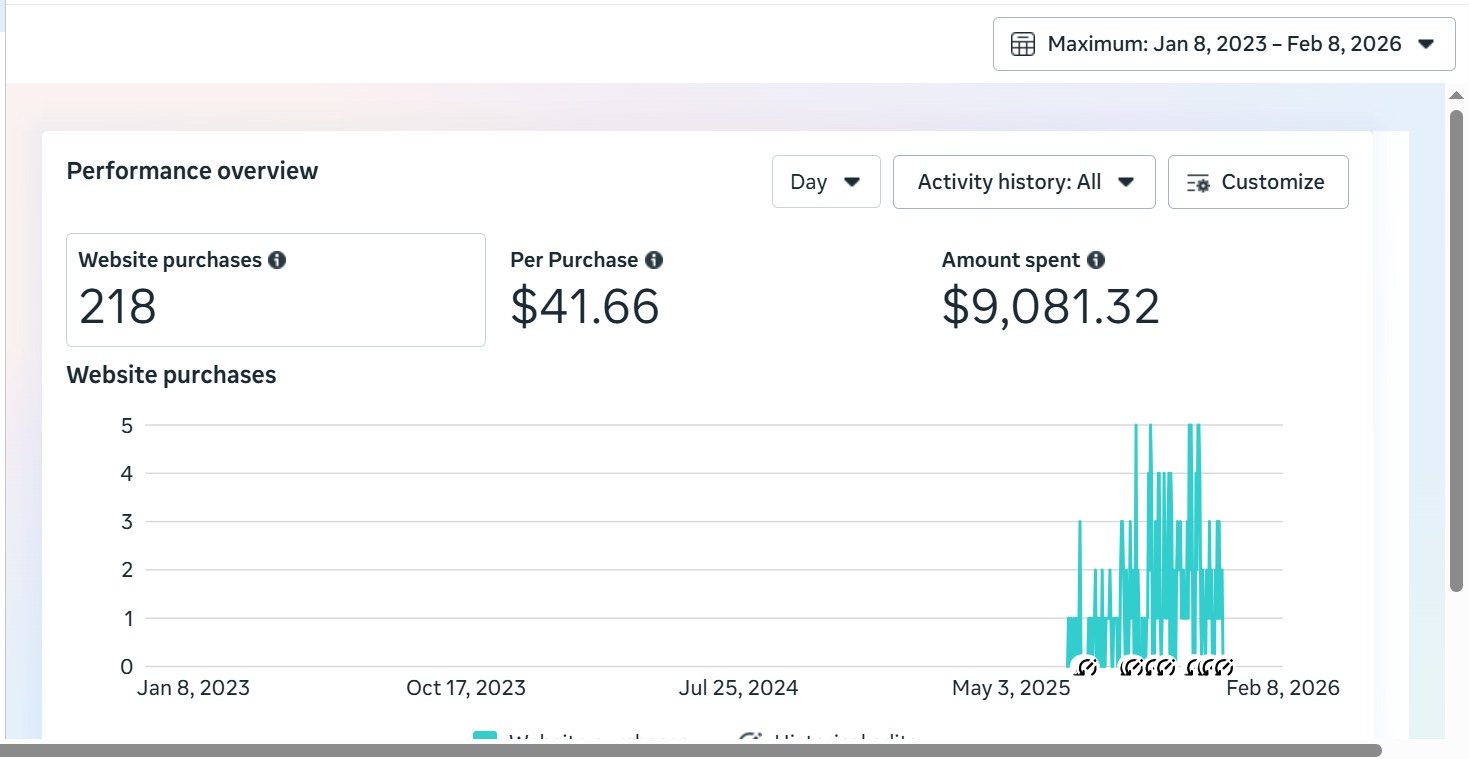1469x759 pixels.
Task: Click the scroll-up arrow above vertical scrollbar
Action: click(1457, 95)
